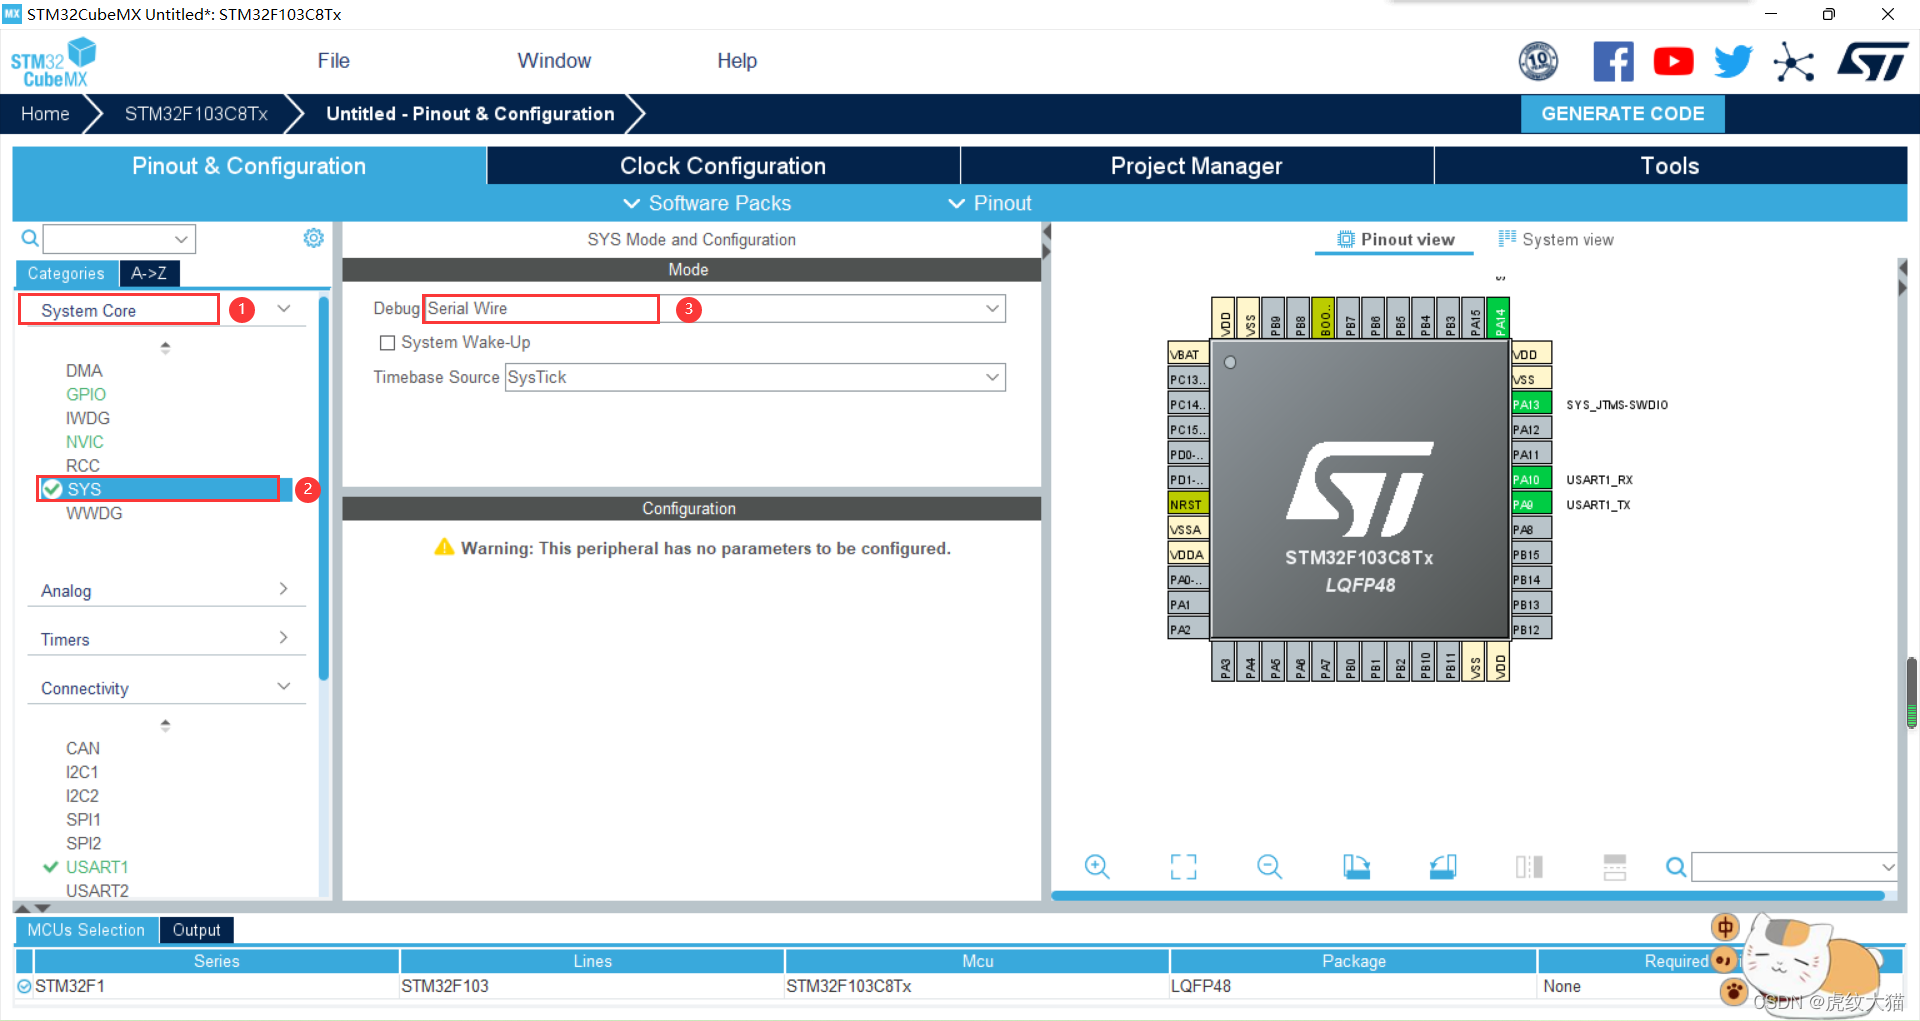Expand the Software Packs menu
Viewport: 1920px width, 1021px height.
pyautogui.click(x=707, y=203)
